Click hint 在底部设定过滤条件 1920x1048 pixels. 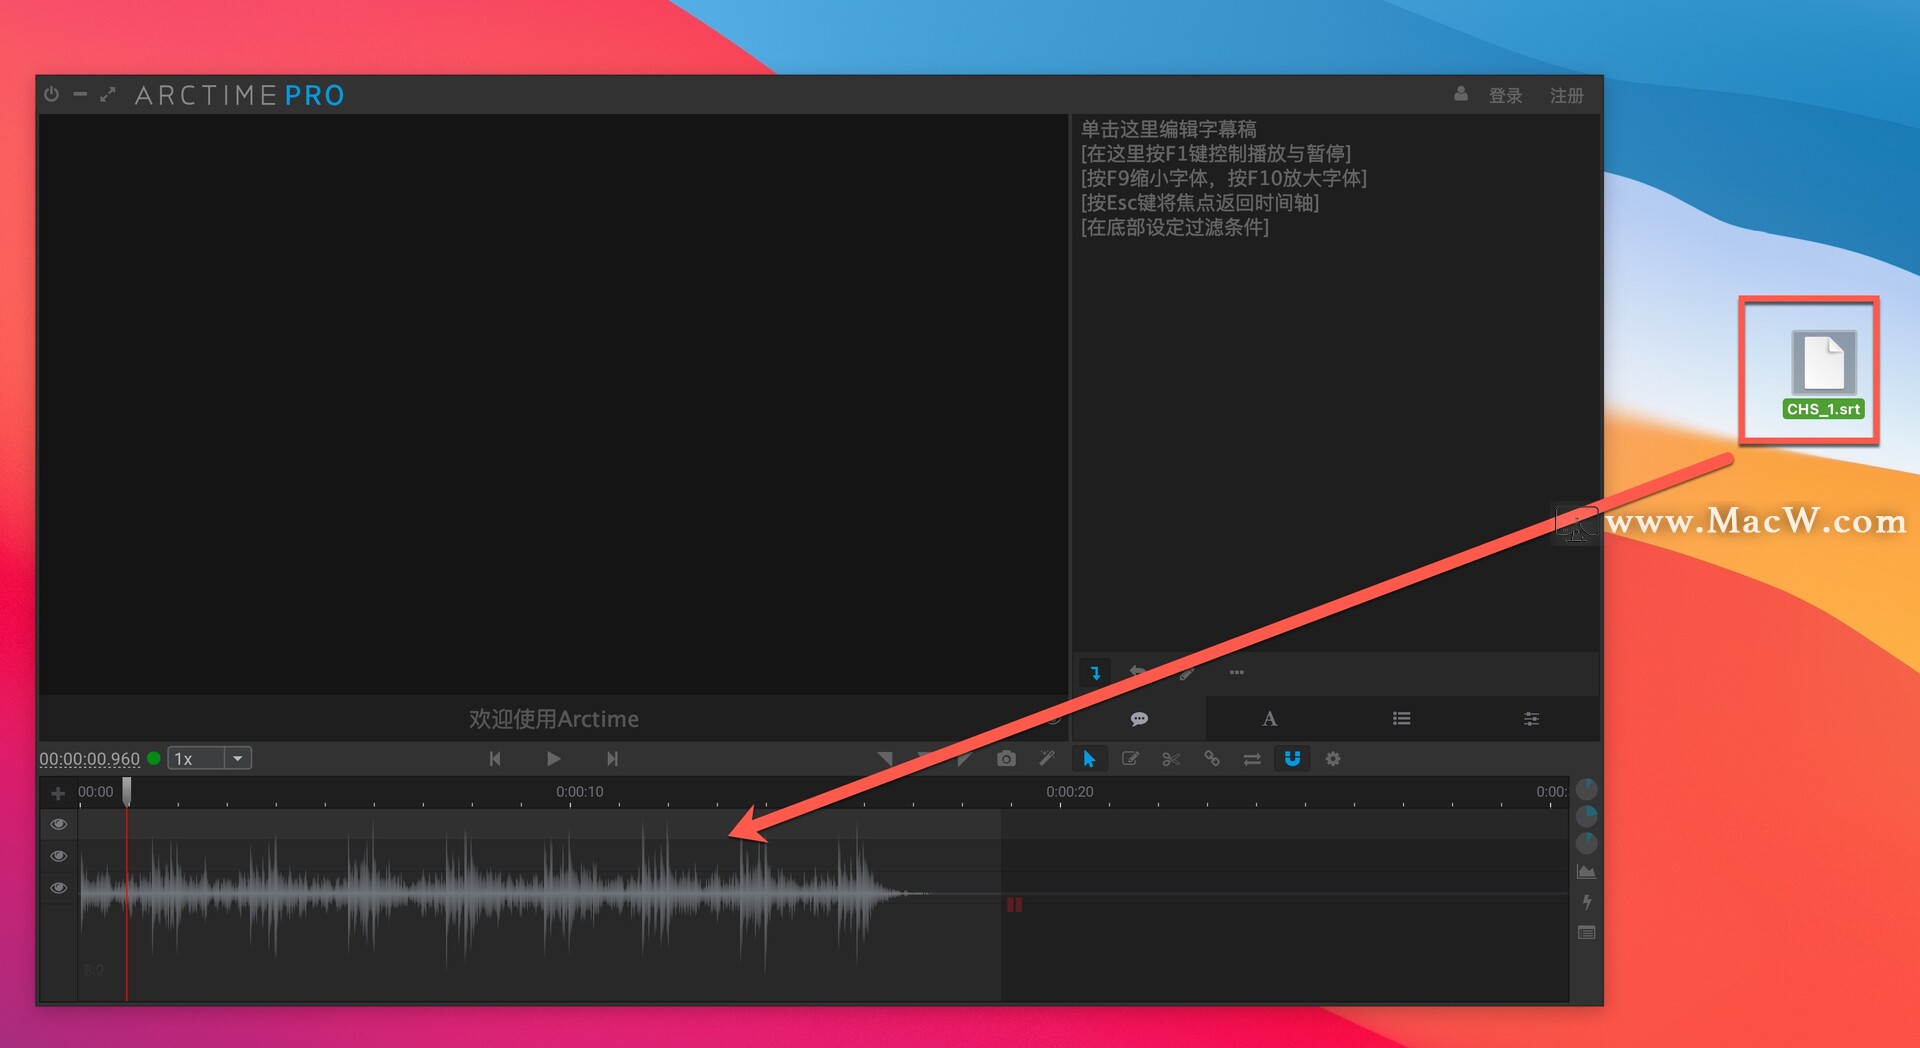pos(1174,227)
